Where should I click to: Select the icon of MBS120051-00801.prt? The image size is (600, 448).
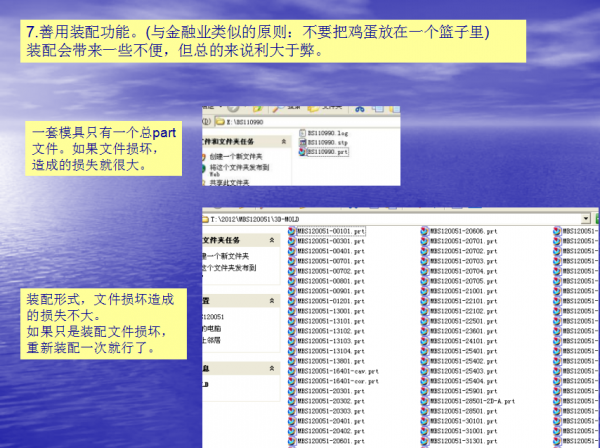(292, 281)
